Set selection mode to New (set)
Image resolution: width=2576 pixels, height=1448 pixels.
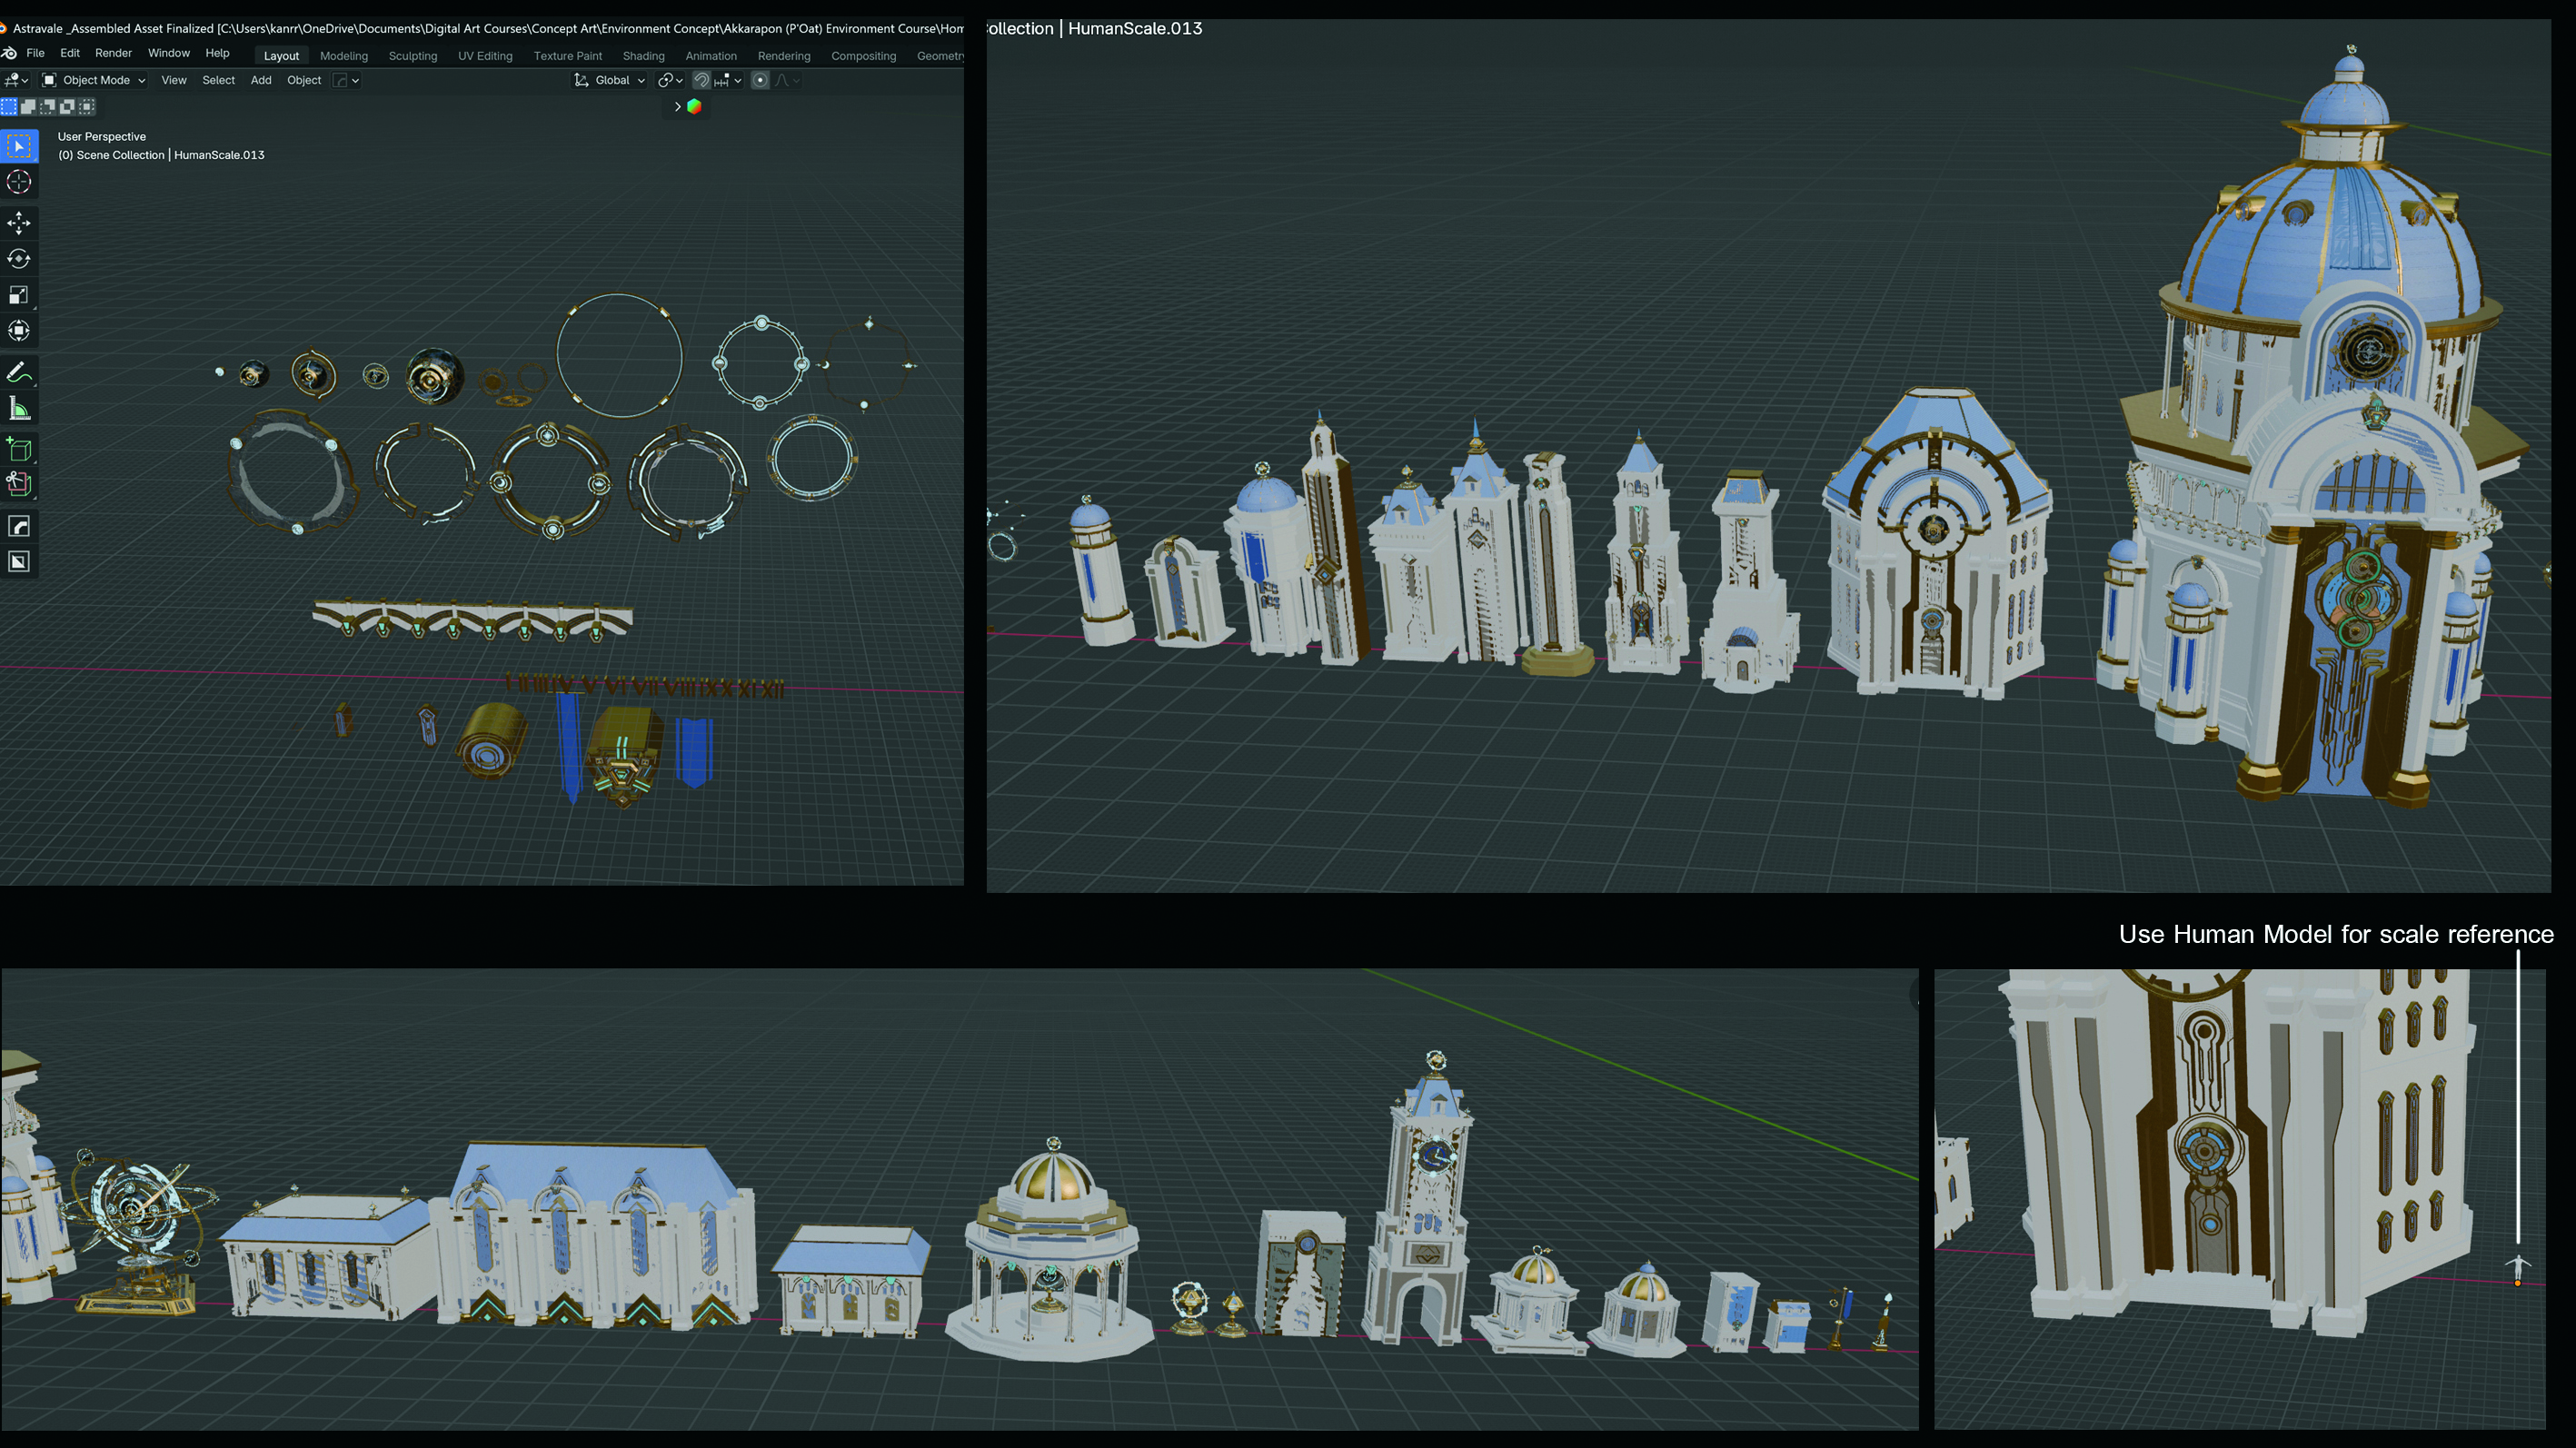click(x=9, y=106)
